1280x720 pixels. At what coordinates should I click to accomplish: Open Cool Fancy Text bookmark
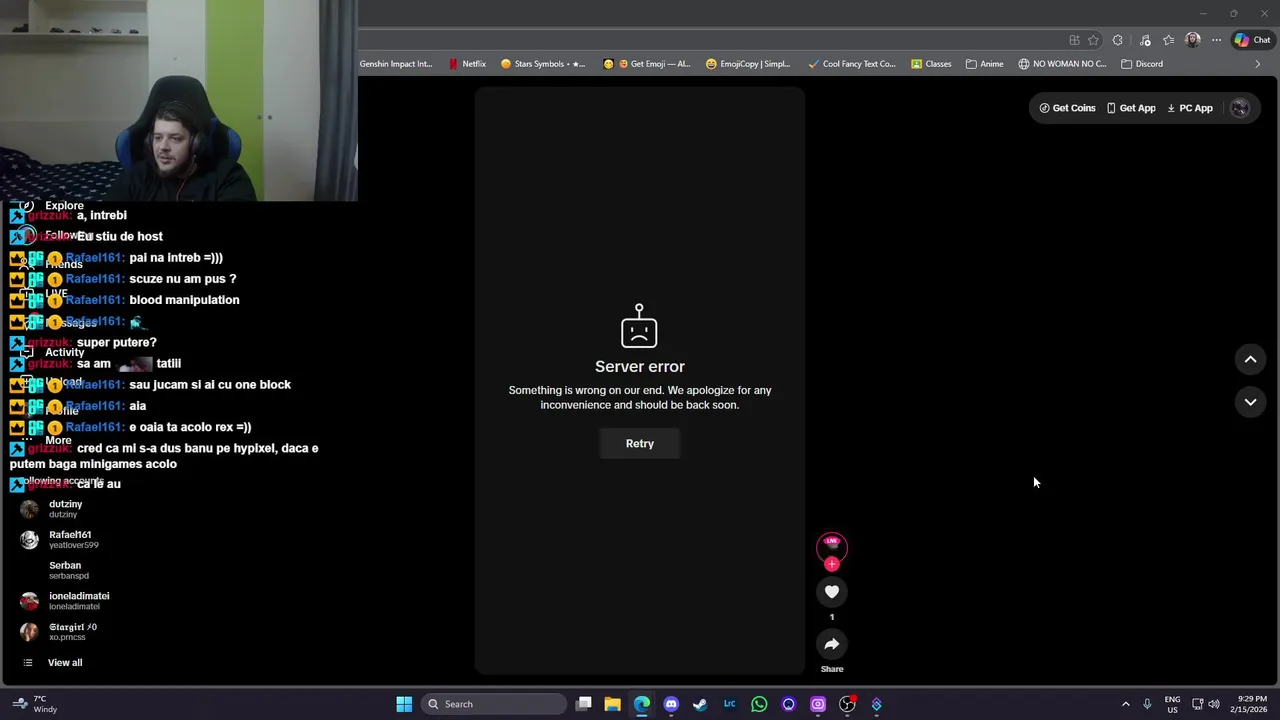click(852, 64)
